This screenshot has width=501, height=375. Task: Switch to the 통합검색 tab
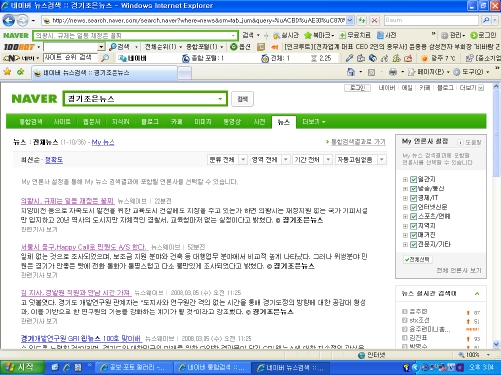[31, 122]
